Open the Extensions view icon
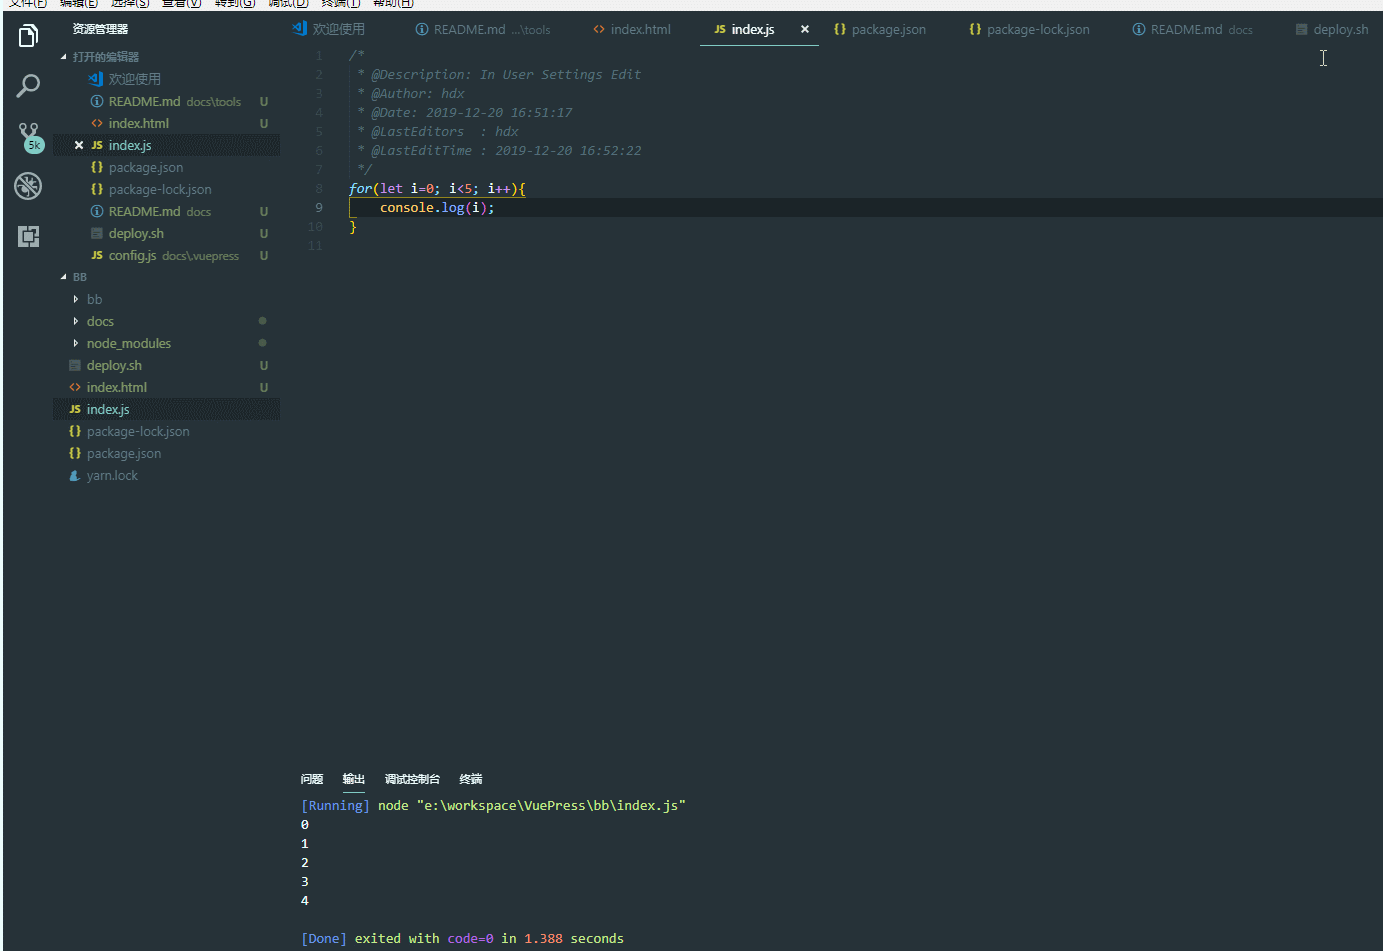 click(28, 236)
